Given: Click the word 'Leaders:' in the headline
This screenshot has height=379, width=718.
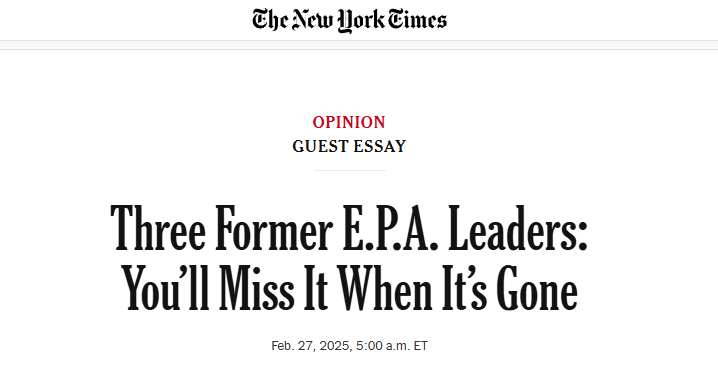Looking at the screenshot, I should tap(517, 228).
